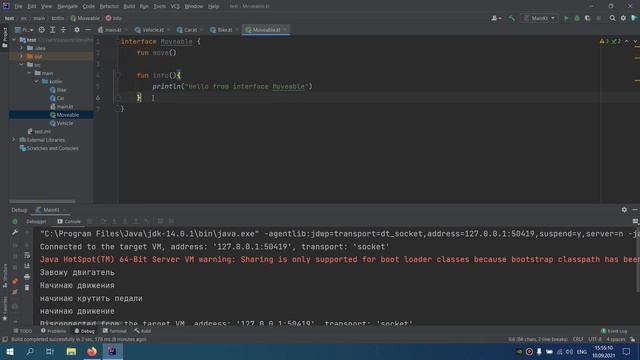Click the print console icon
Viewport: 640px width, 360px height.
pos(27,277)
